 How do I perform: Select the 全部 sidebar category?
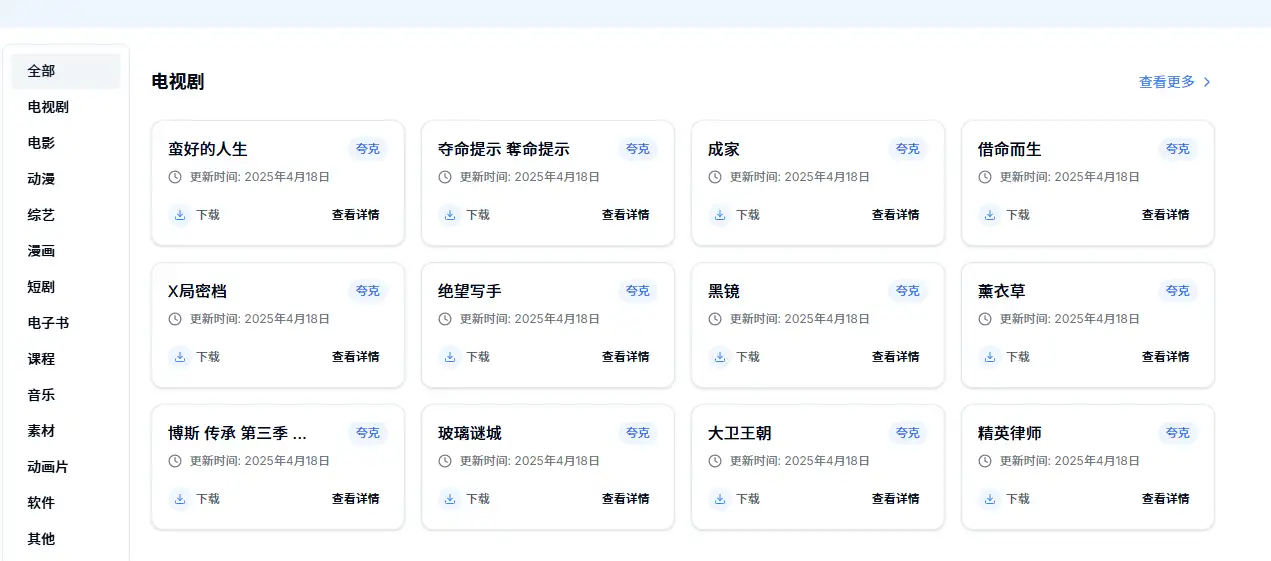[x=41, y=71]
